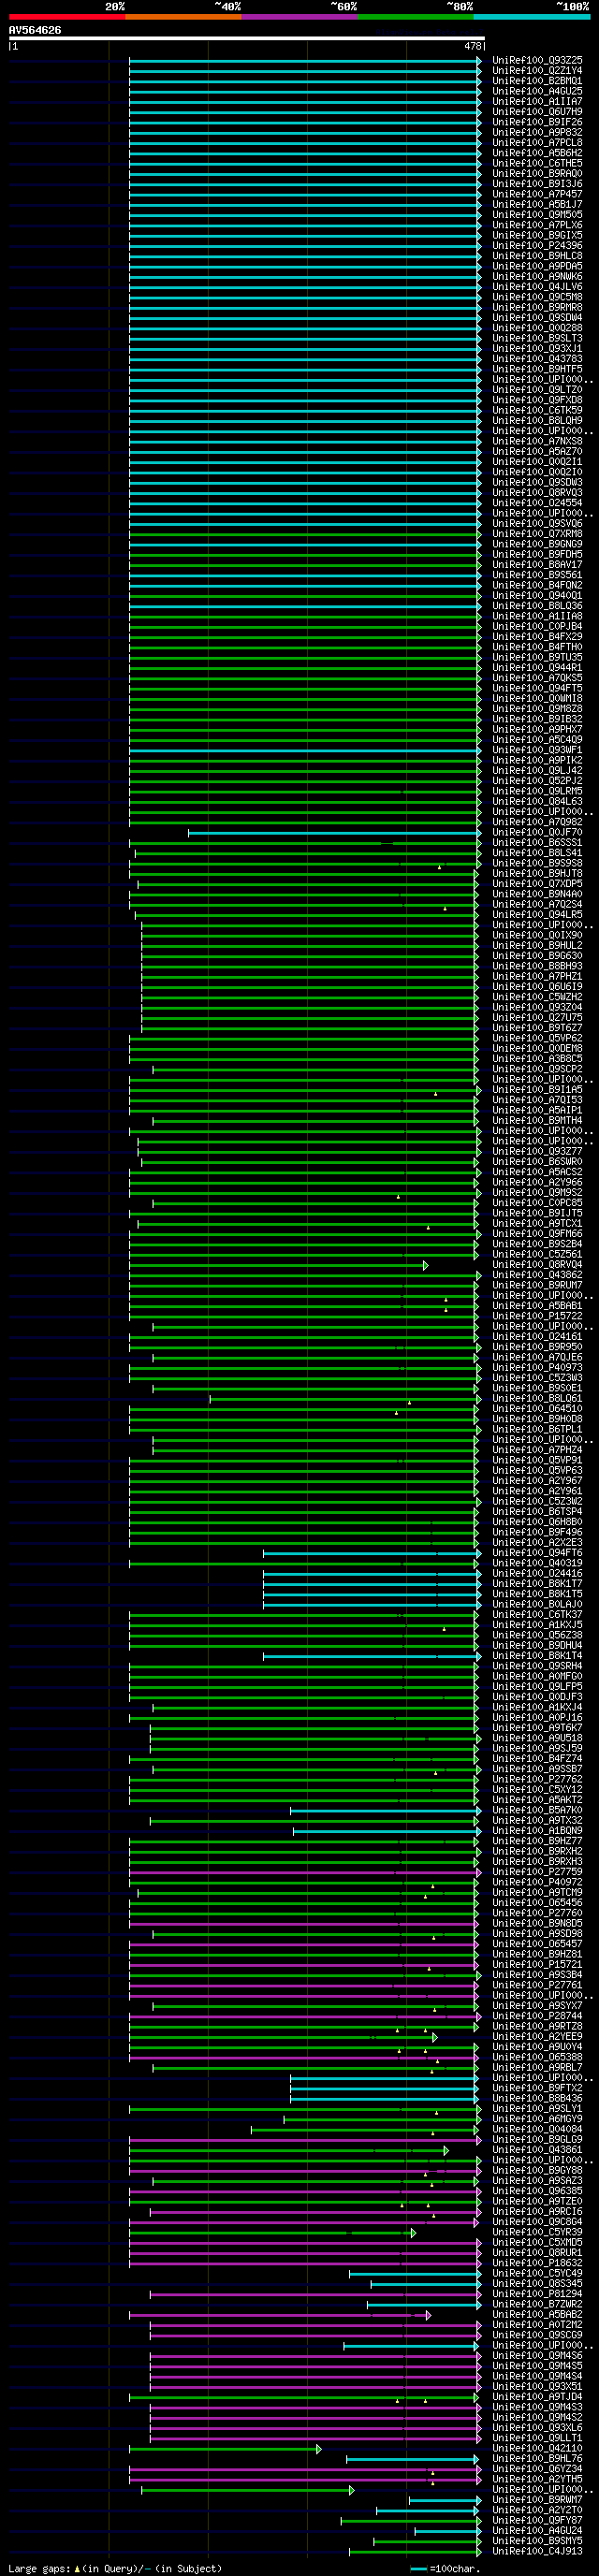
Task: Click the orange ~40% identity color segment
Action: click(183, 17)
